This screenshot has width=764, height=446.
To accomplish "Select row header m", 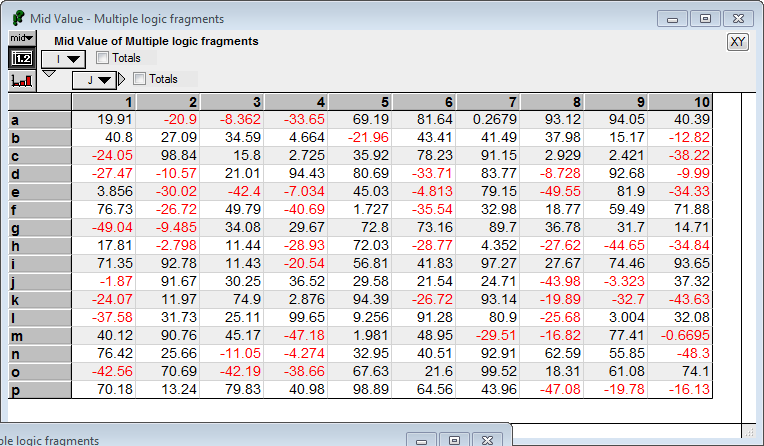I will [40, 336].
